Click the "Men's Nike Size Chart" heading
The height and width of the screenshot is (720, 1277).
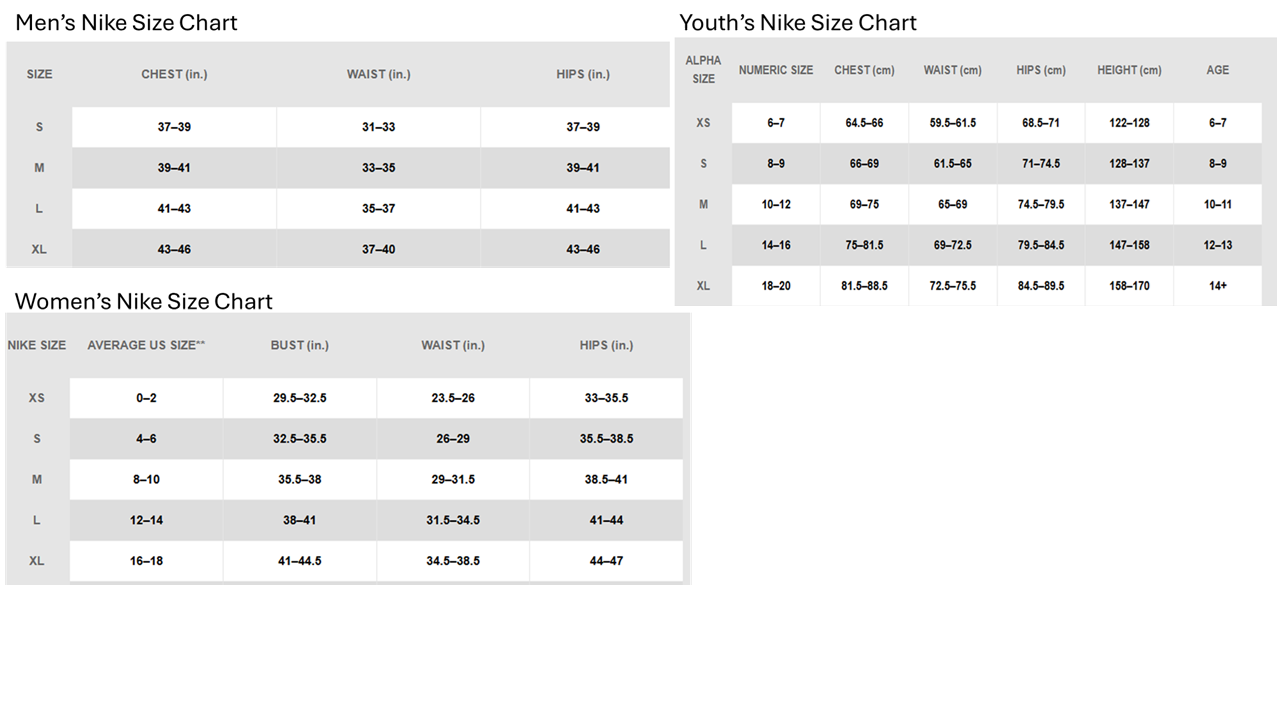pyautogui.click(x=126, y=22)
